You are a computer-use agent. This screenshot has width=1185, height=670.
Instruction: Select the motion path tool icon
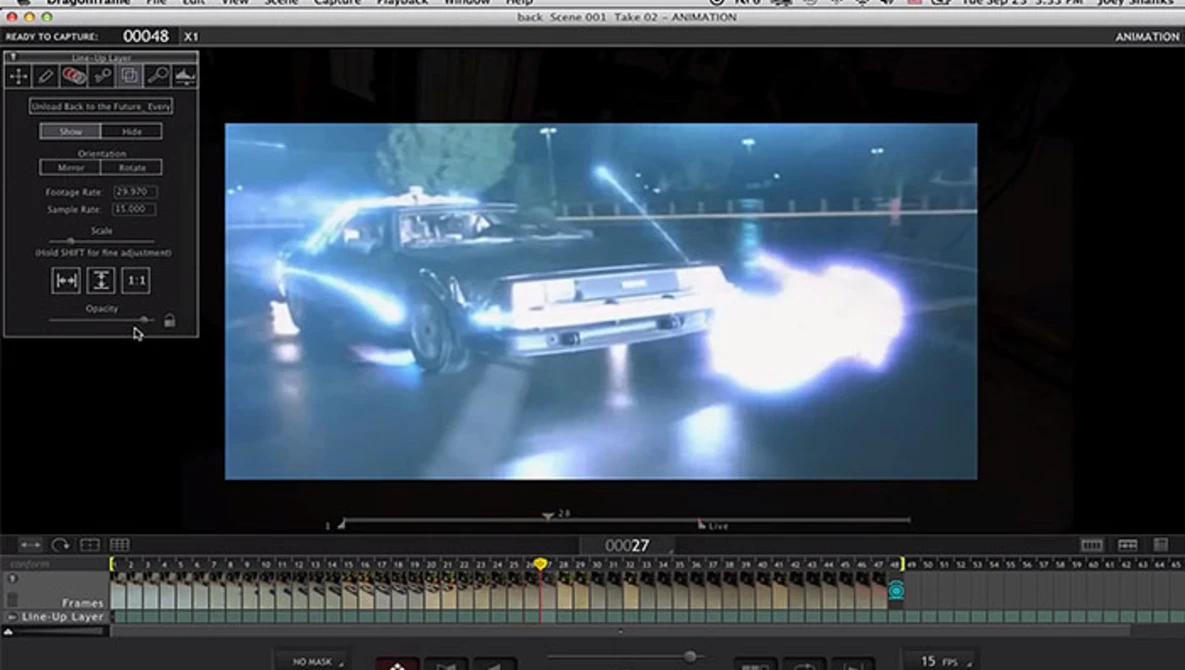coord(102,76)
